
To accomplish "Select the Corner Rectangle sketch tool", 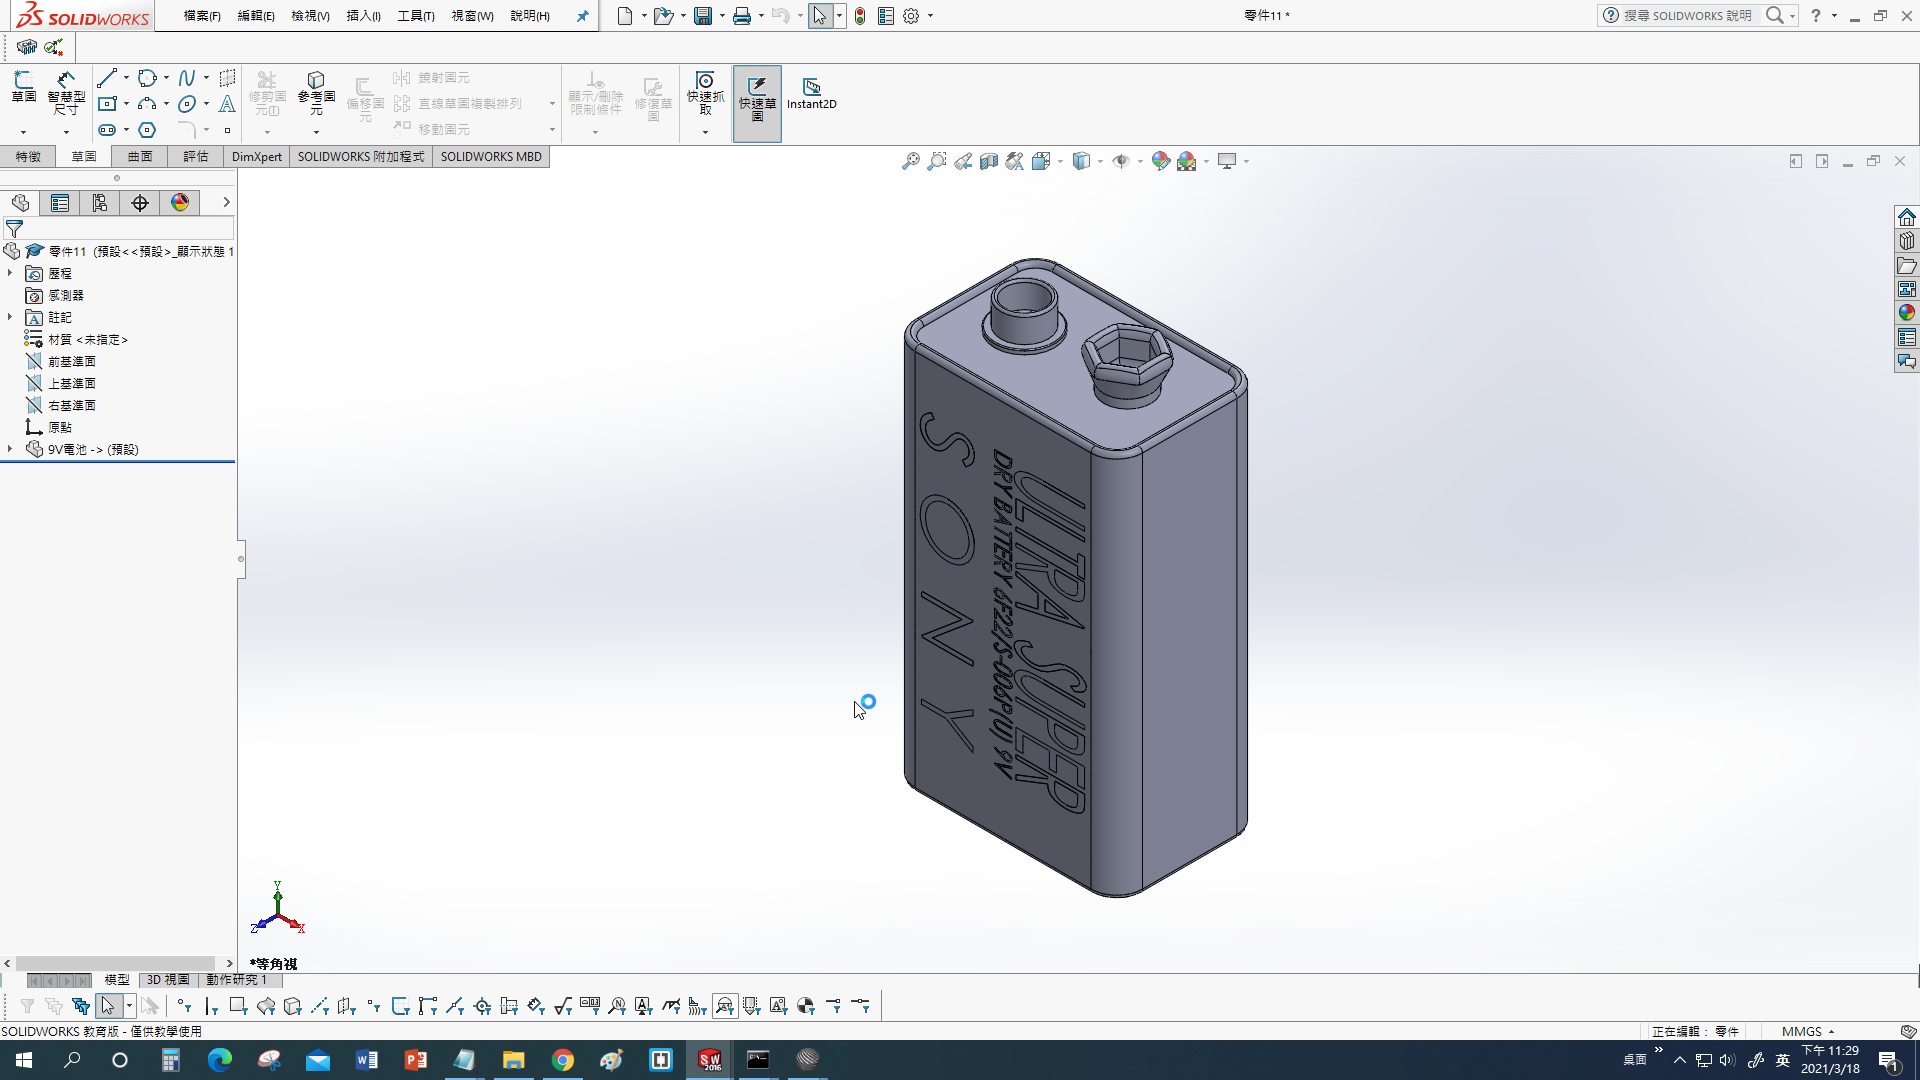I will pyautogui.click(x=107, y=104).
